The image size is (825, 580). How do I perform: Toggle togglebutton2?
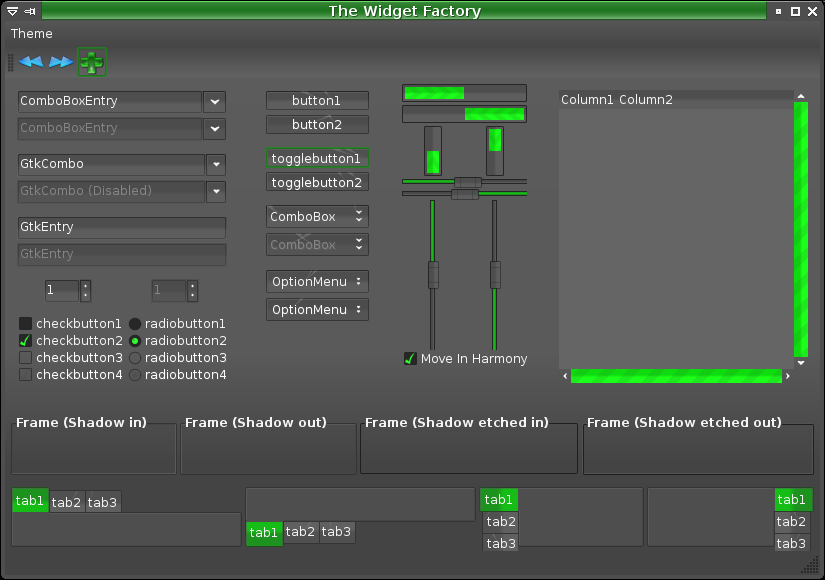coord(317,182)
